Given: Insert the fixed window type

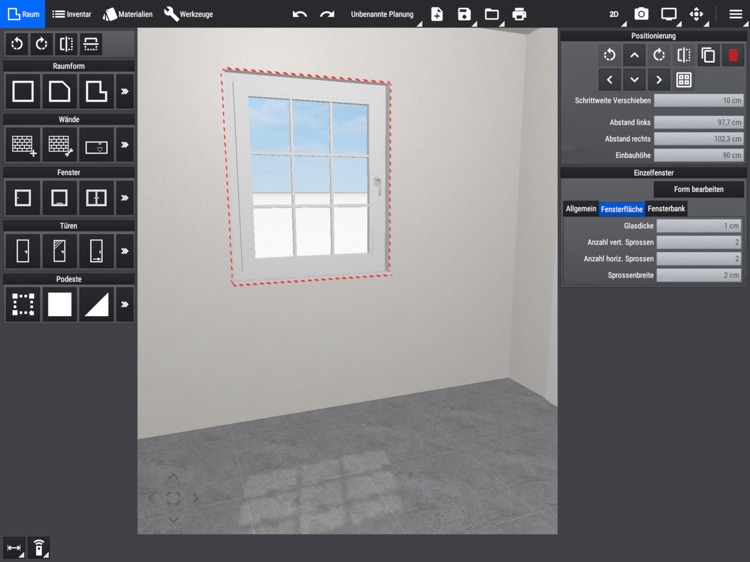Looking at the screenshot, I should [x=59, y=198].
